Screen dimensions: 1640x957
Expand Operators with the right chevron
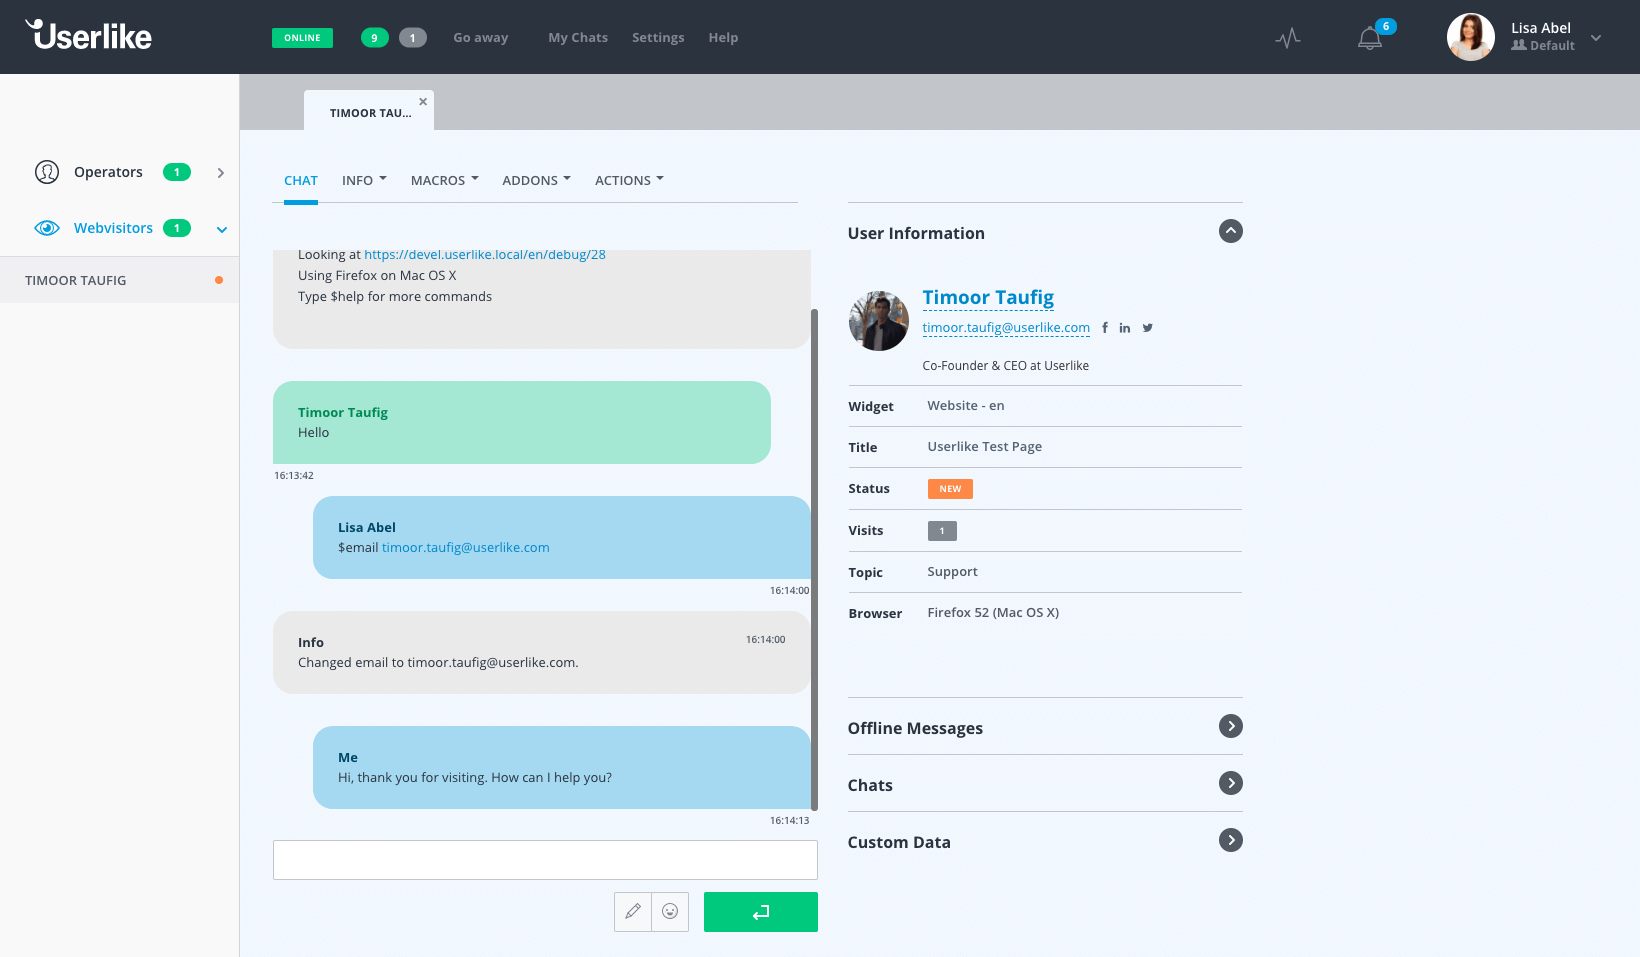[221, 173]
